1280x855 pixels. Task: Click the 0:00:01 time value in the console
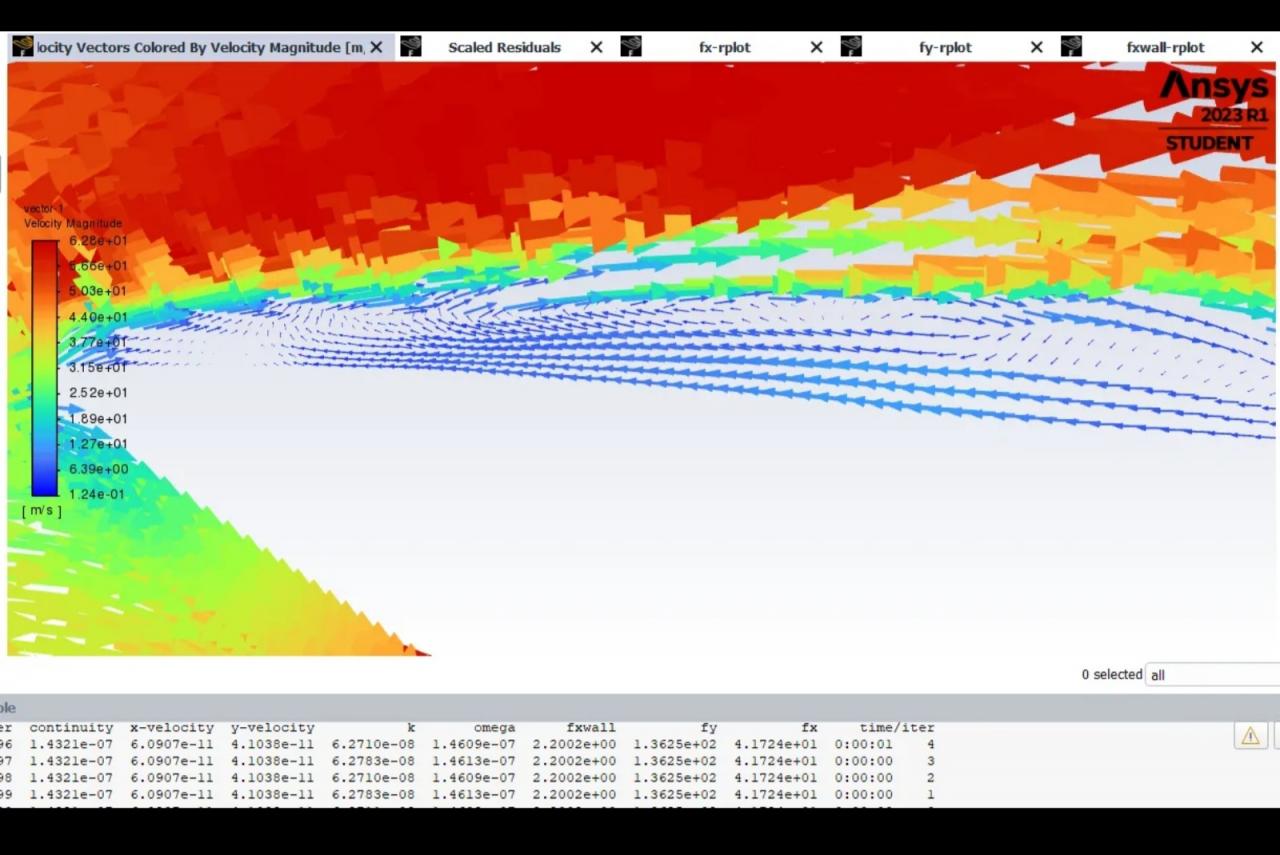tap(864, 744)
